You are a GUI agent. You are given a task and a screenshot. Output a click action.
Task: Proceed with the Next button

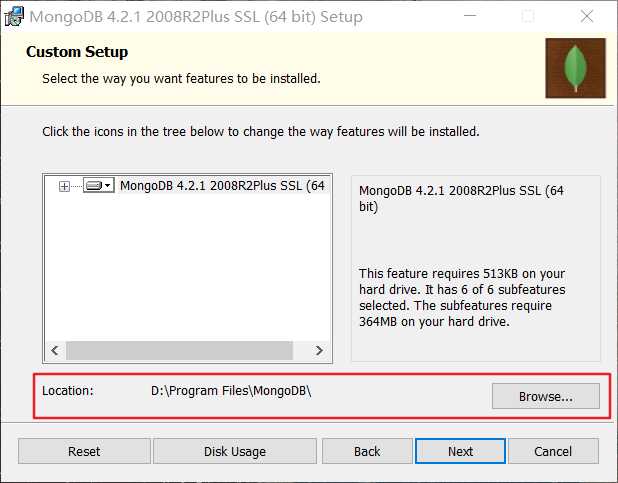tap(460, 451)
